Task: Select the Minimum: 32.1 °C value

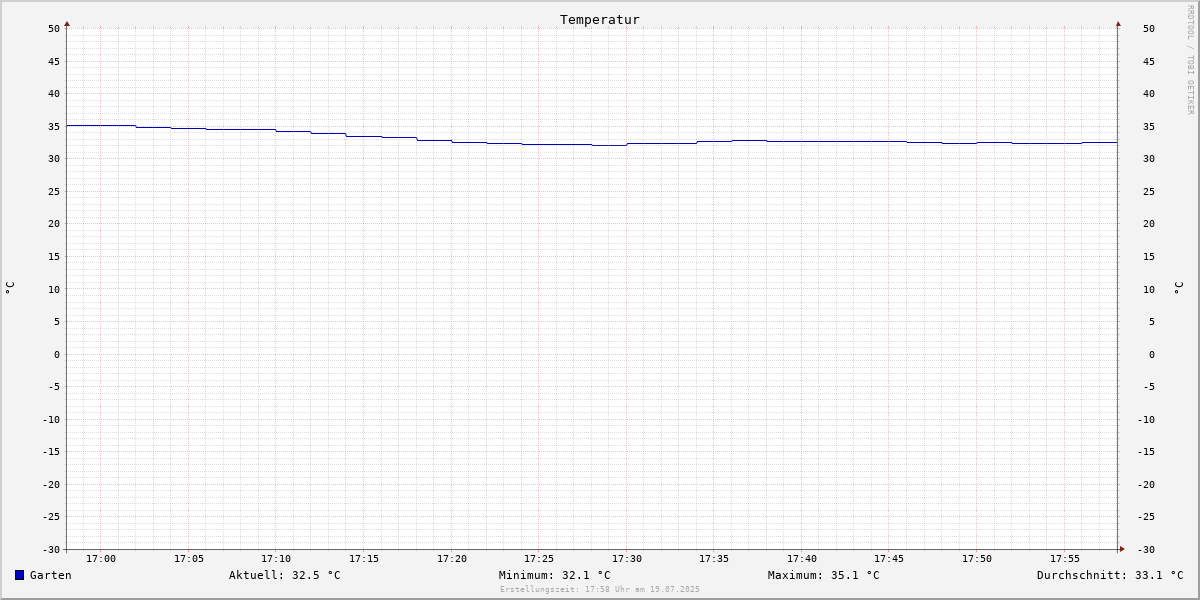Action: click(x=555, y=575)
